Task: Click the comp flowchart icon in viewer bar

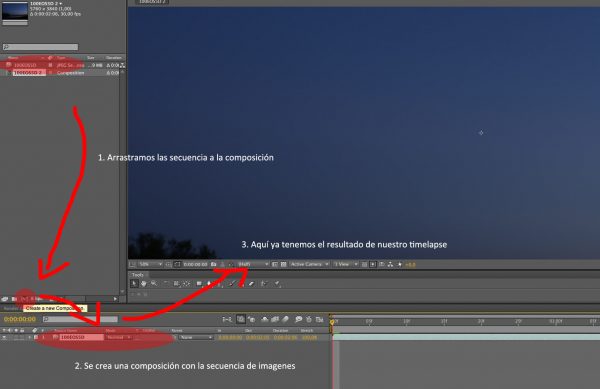Action: (x=390, y=264)
